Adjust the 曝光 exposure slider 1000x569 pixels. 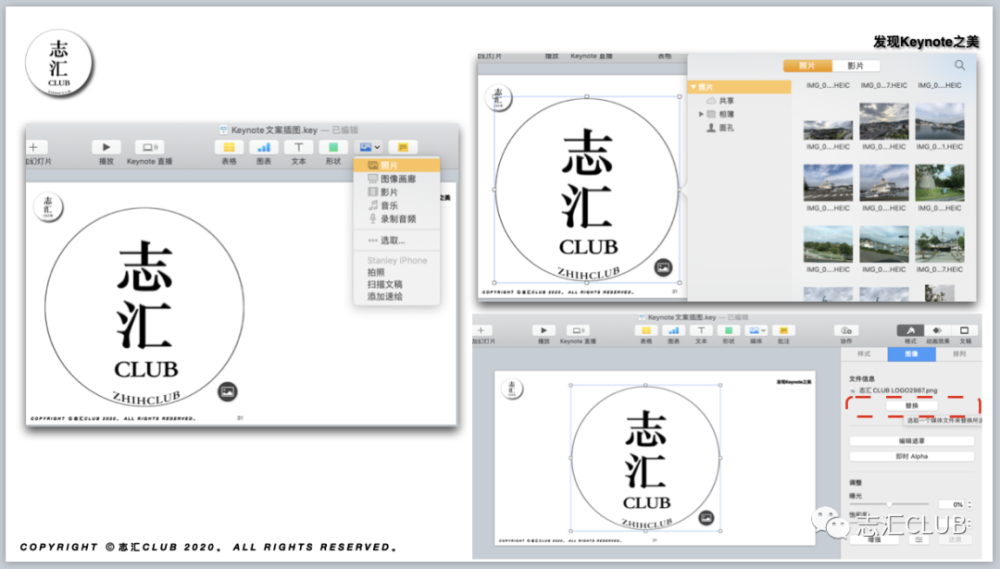pos(890,505)
